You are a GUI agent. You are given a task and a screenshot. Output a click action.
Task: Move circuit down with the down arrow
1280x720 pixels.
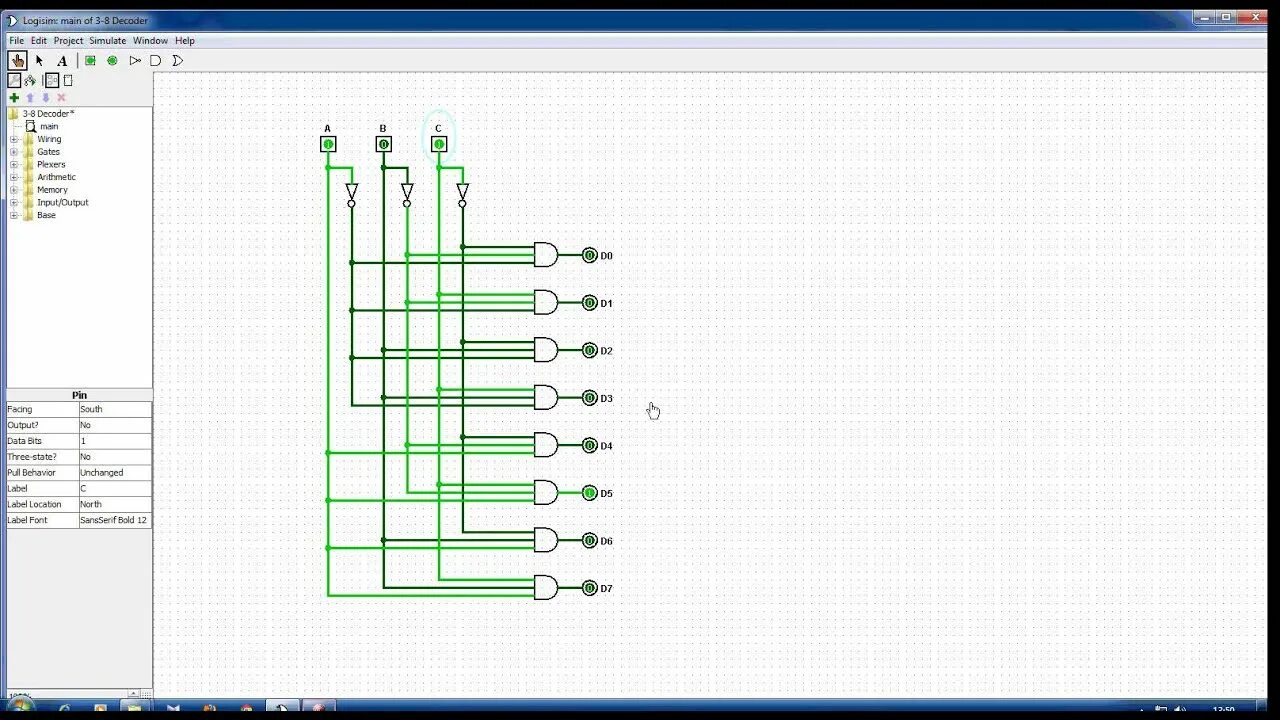click(x=46, y=97)
